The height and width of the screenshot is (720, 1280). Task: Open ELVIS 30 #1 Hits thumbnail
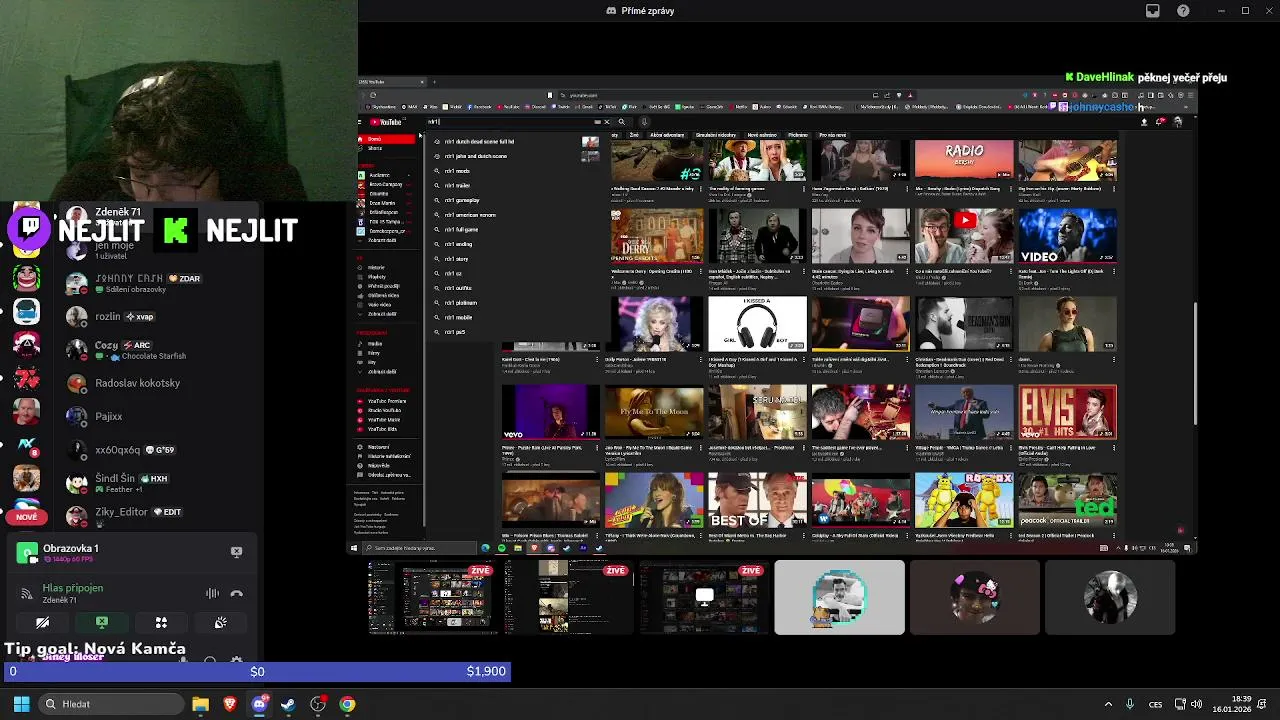(1067, 412)
